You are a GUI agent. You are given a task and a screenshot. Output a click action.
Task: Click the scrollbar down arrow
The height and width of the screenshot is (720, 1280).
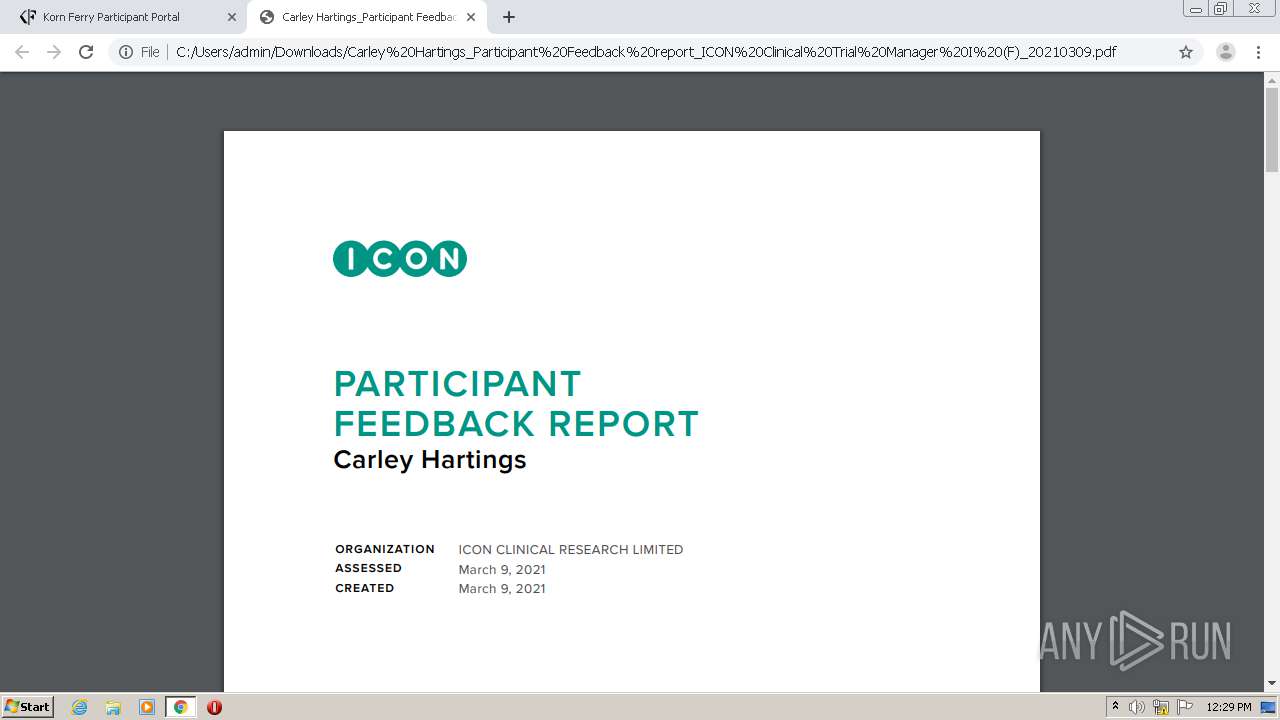[x=1272, y=683]
